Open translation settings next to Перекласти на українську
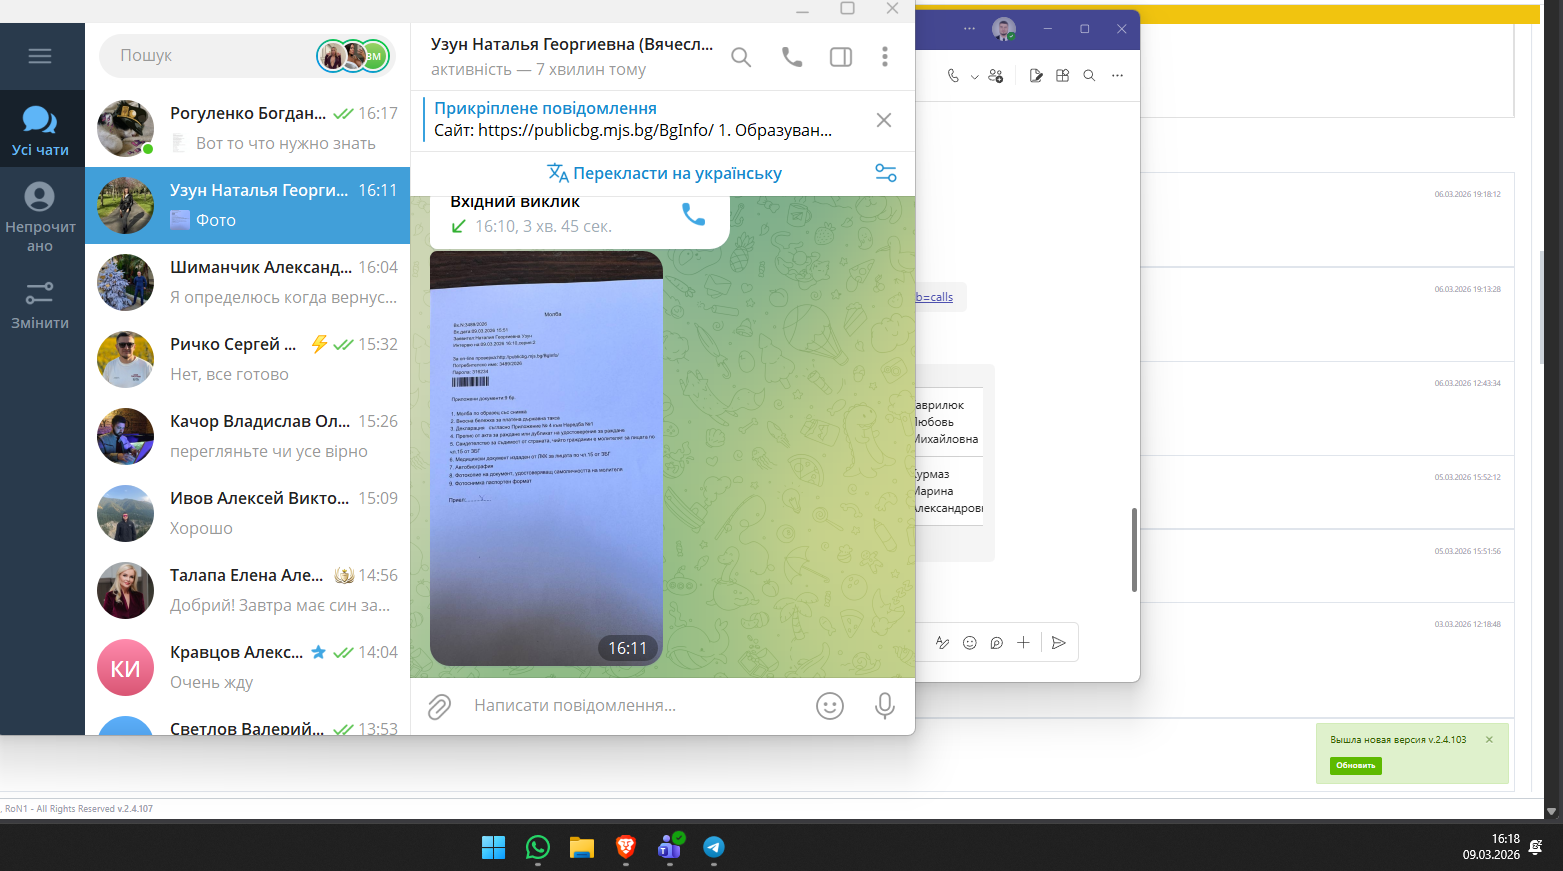The image size is (1563, 871). point(886,172)
